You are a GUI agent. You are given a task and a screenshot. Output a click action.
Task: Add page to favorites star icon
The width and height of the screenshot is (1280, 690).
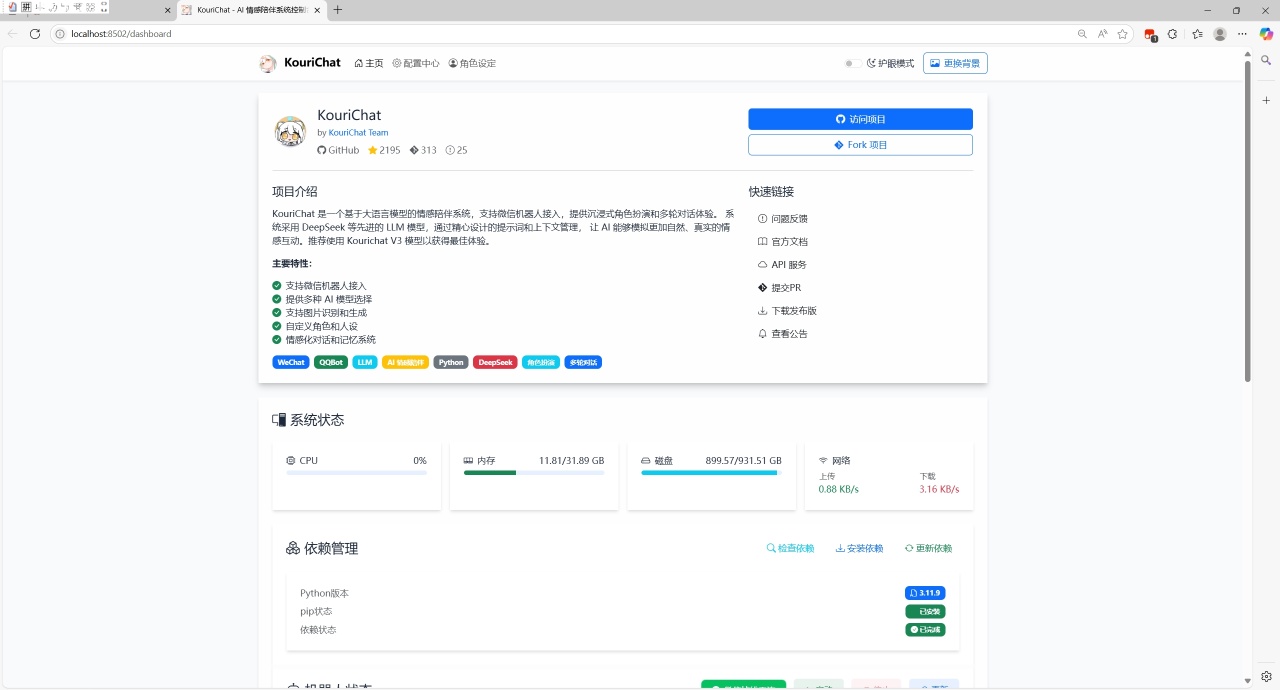pos(1123,34)
